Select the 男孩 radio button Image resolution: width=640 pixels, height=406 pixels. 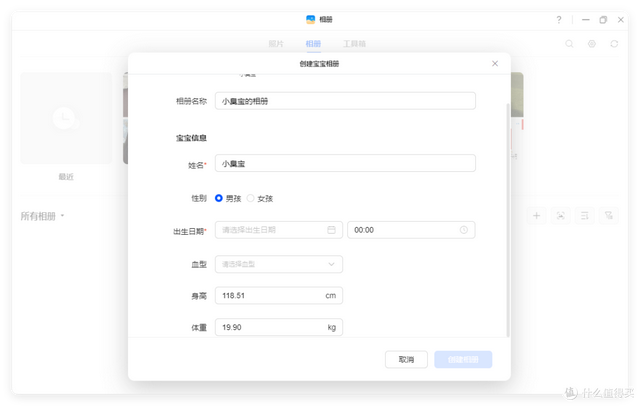(x=219, y=198)
